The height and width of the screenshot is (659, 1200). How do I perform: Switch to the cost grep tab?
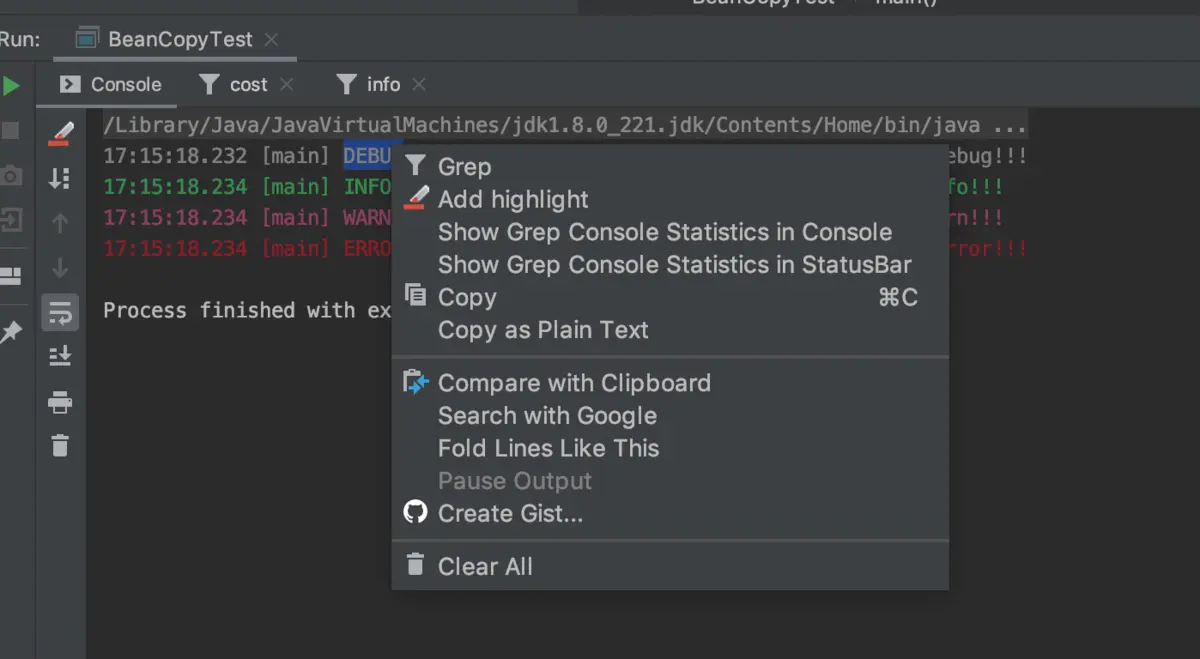tap(248, 85)
